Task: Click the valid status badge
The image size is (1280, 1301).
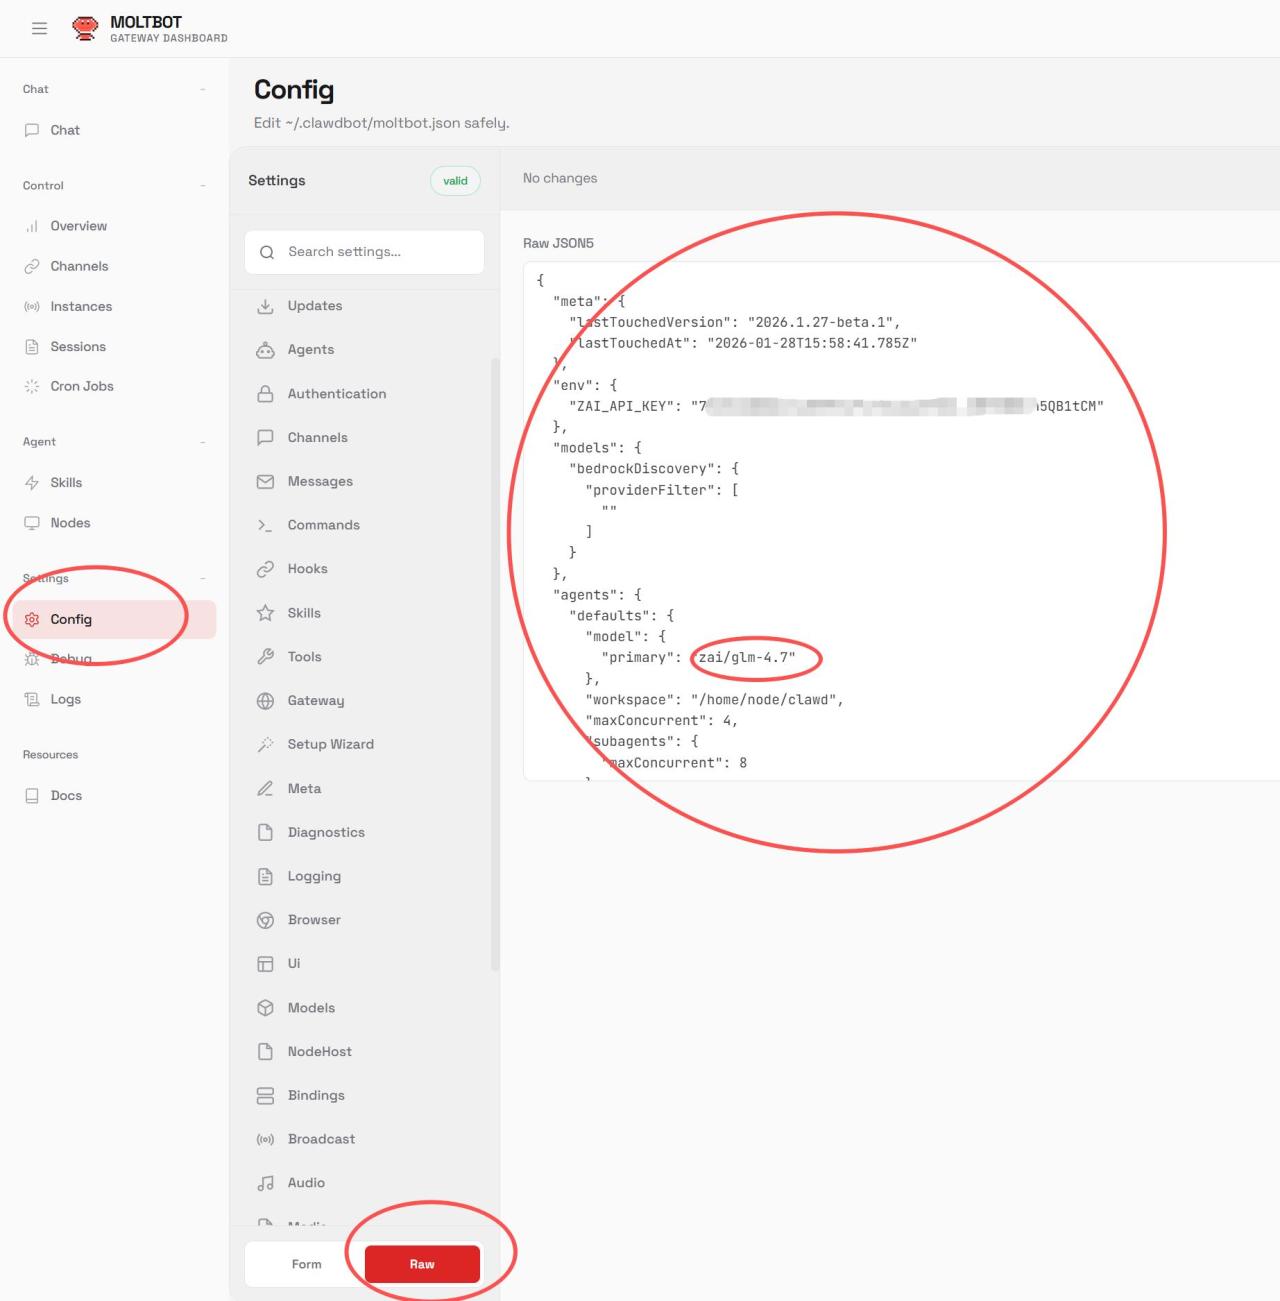Action: coord(455,181)
